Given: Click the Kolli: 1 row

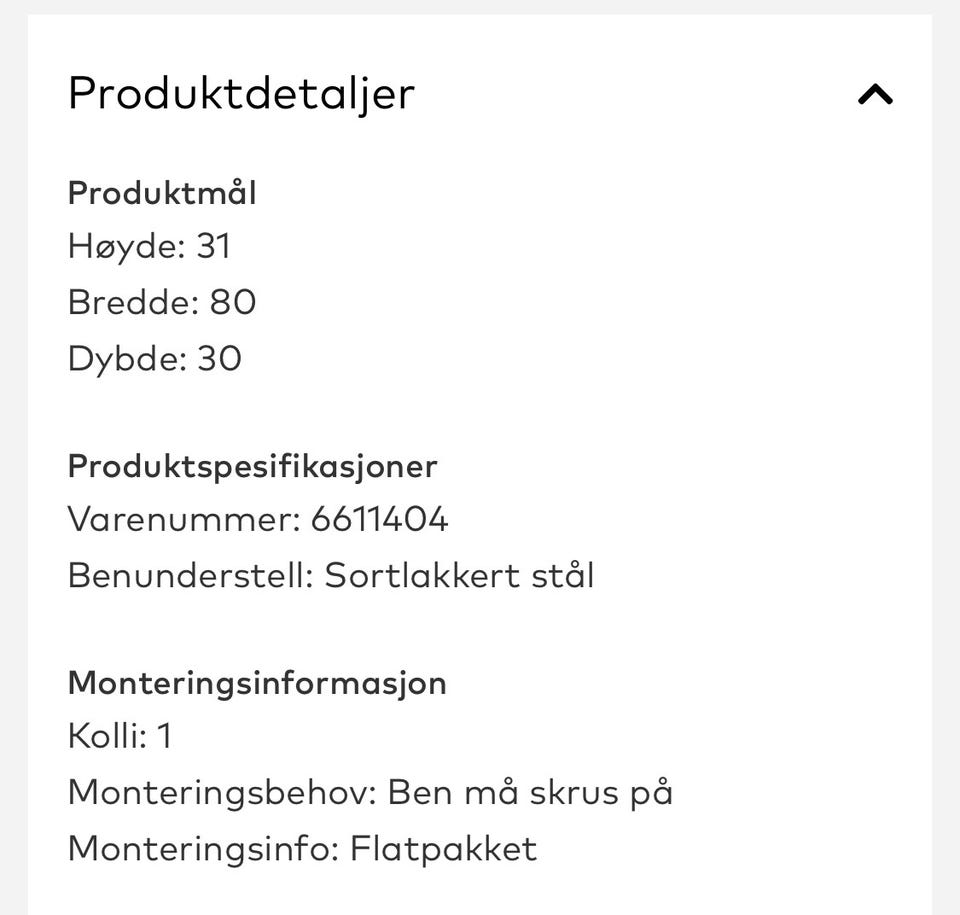Looking at the screenshot, I should tap(120, 736).
